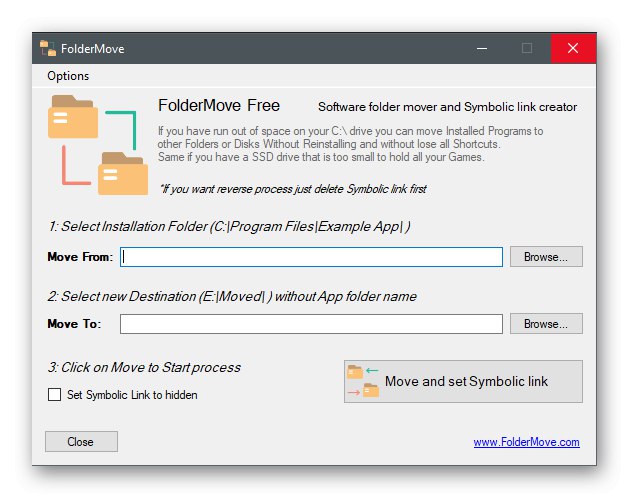The image size is (629, 498).
Task: Browse for the Move To destination
Action: [546, 324]
